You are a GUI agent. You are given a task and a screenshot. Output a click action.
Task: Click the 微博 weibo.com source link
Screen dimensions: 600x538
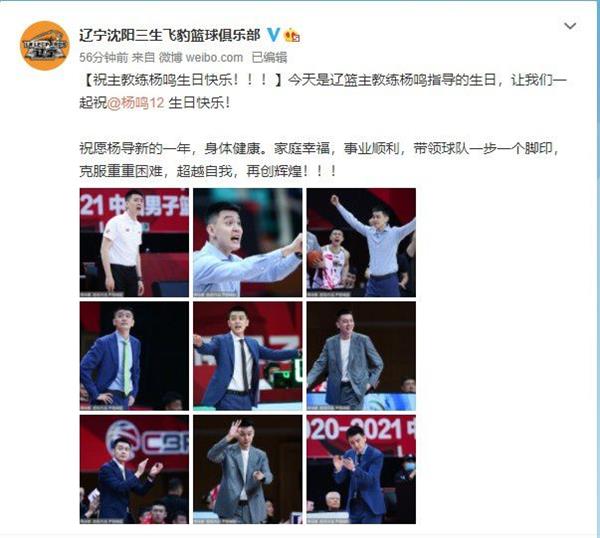pyautogui.click(x=201, y=58)
